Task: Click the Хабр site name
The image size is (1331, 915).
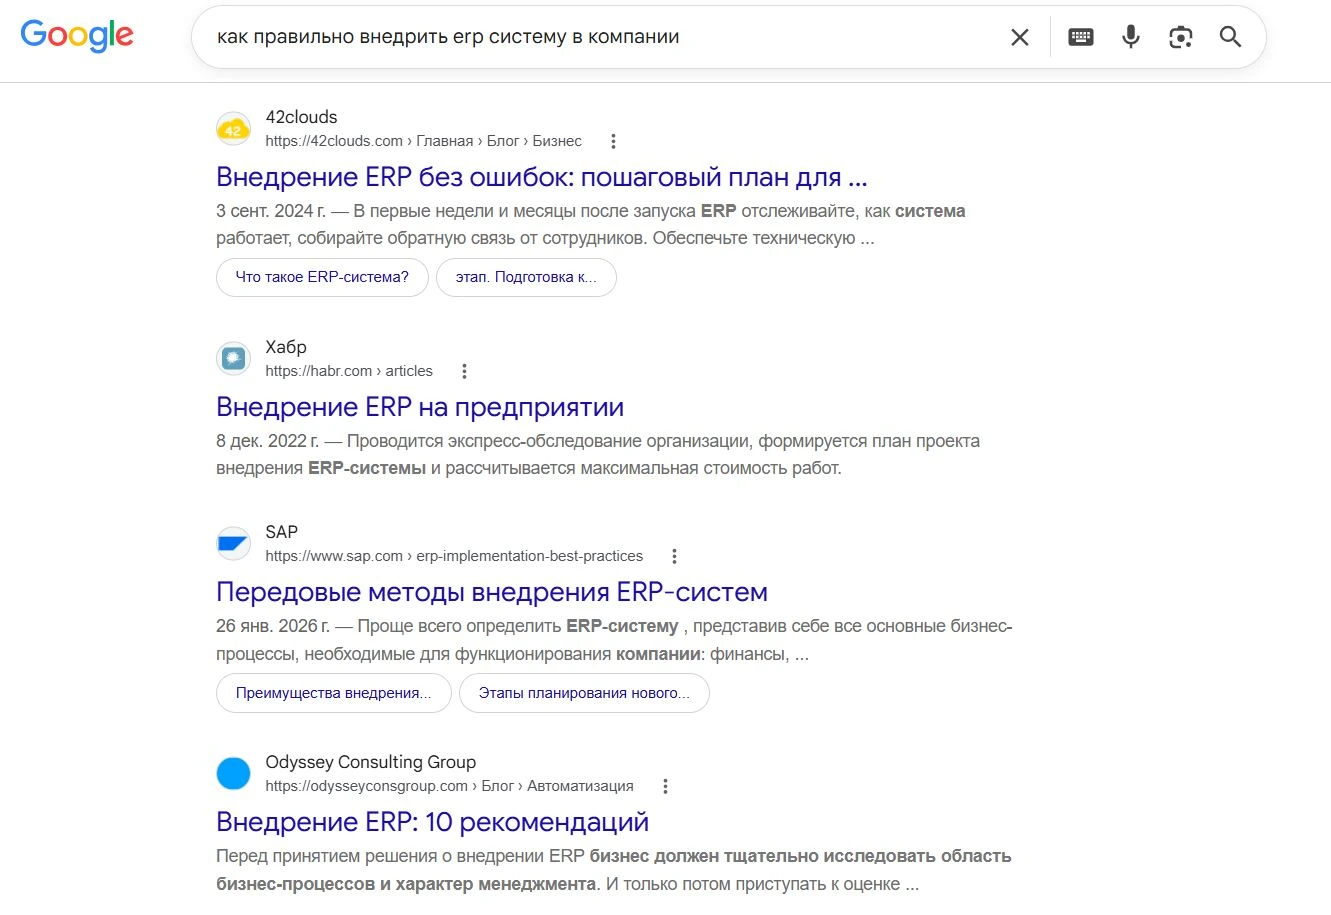Action: (286, 347)
